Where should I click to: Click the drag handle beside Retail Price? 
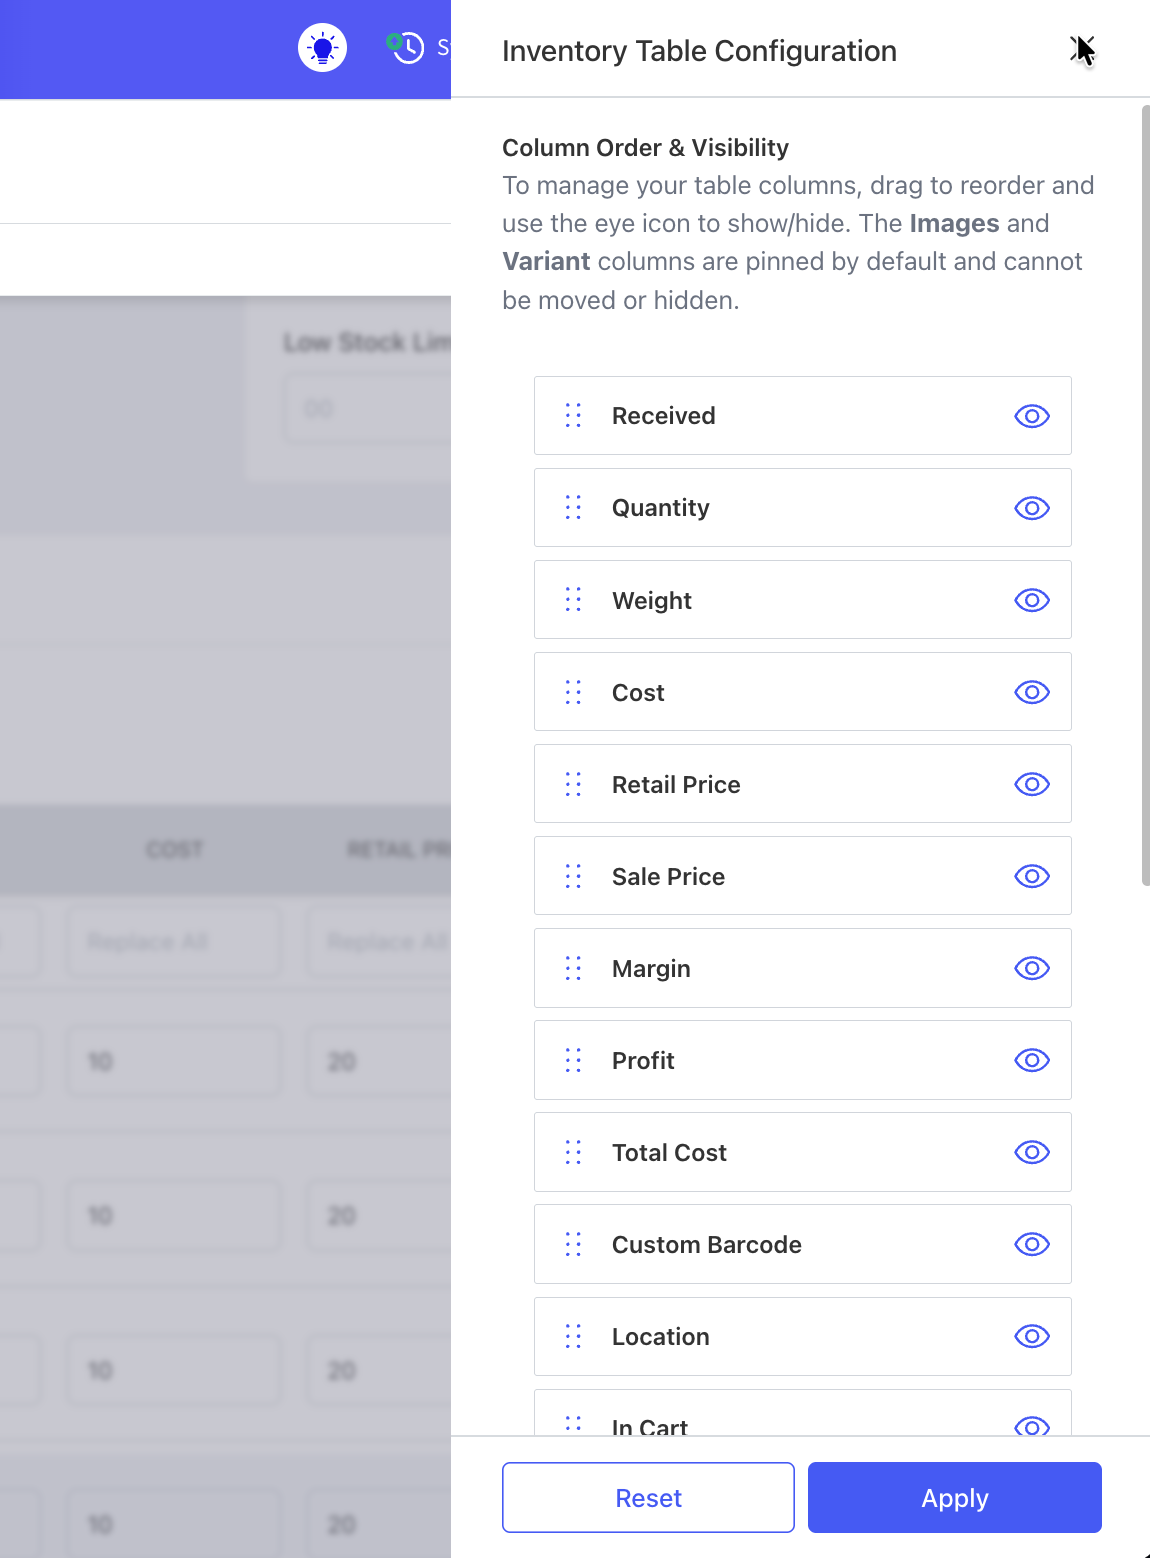573,784
